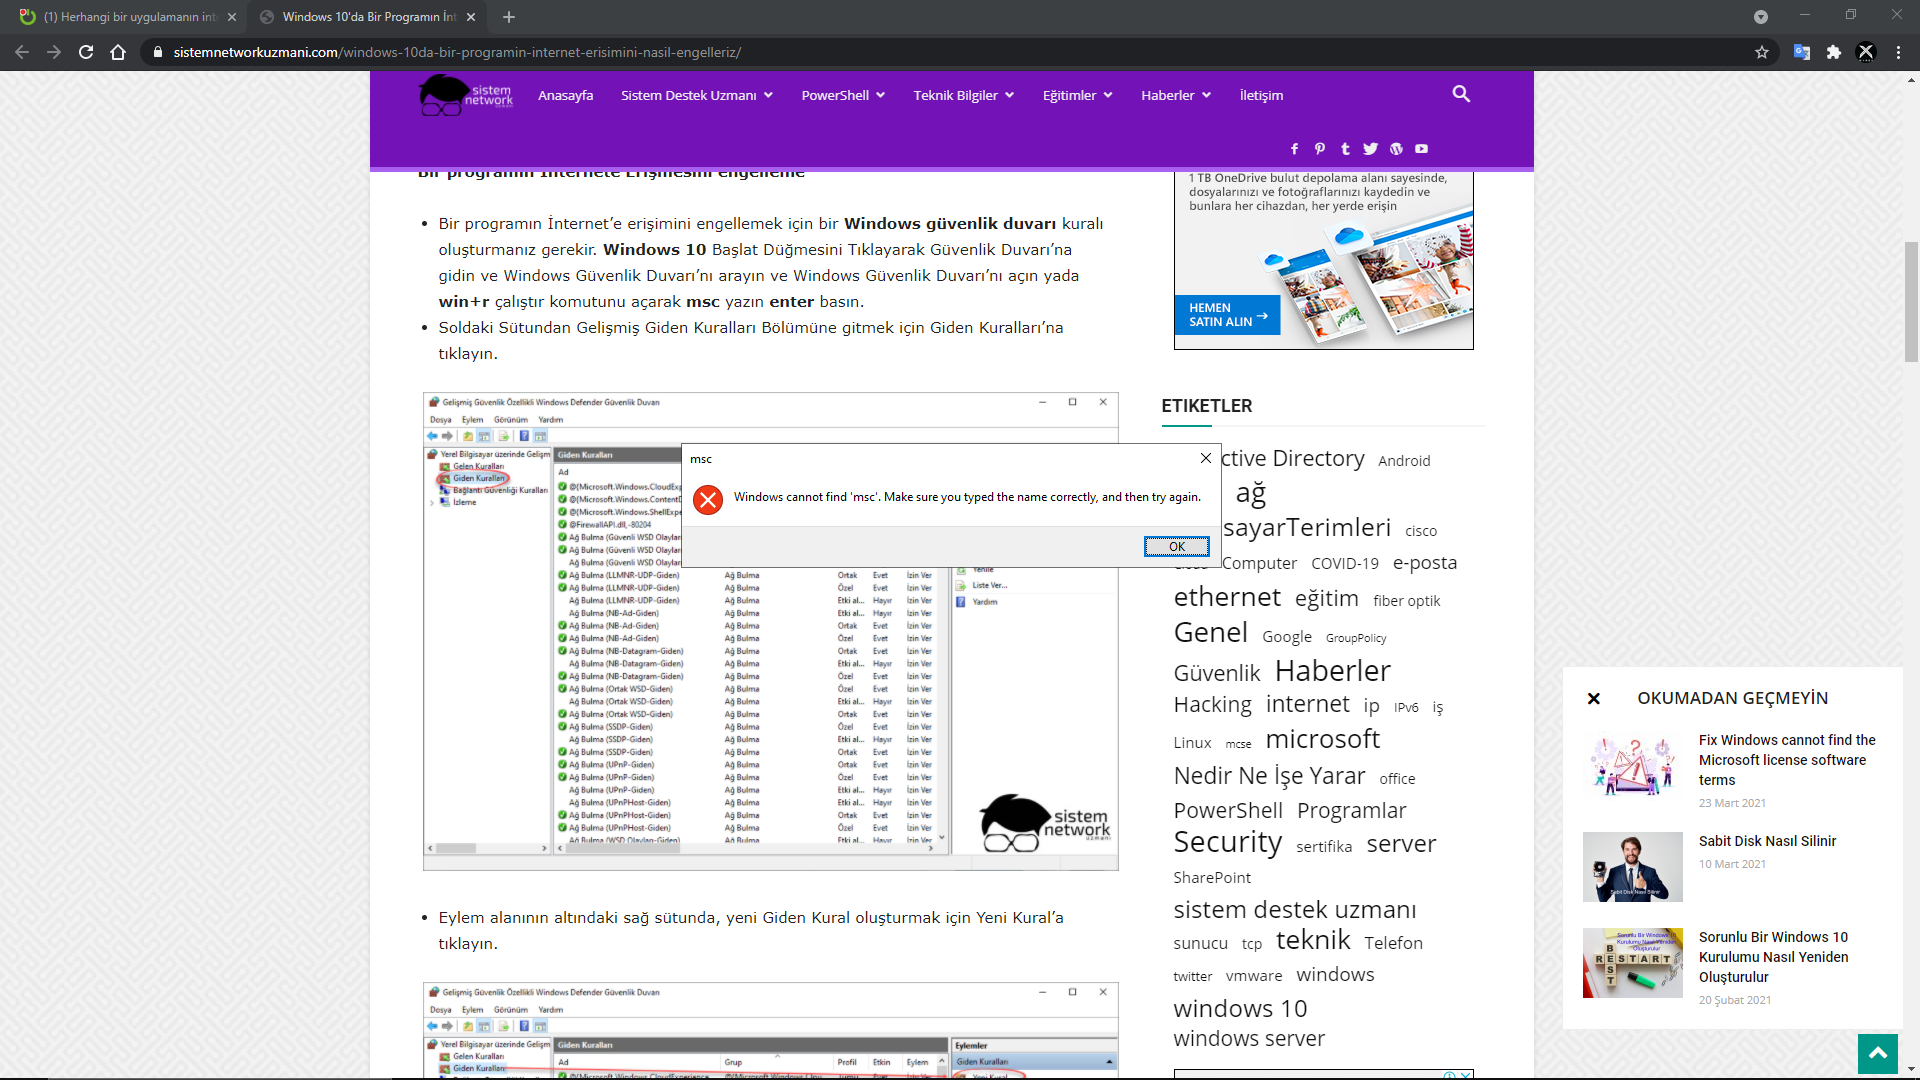The width and height of the screenshot is (1920, 1080).
Task: Open the Anasayfa menu item
Action: 565,95
